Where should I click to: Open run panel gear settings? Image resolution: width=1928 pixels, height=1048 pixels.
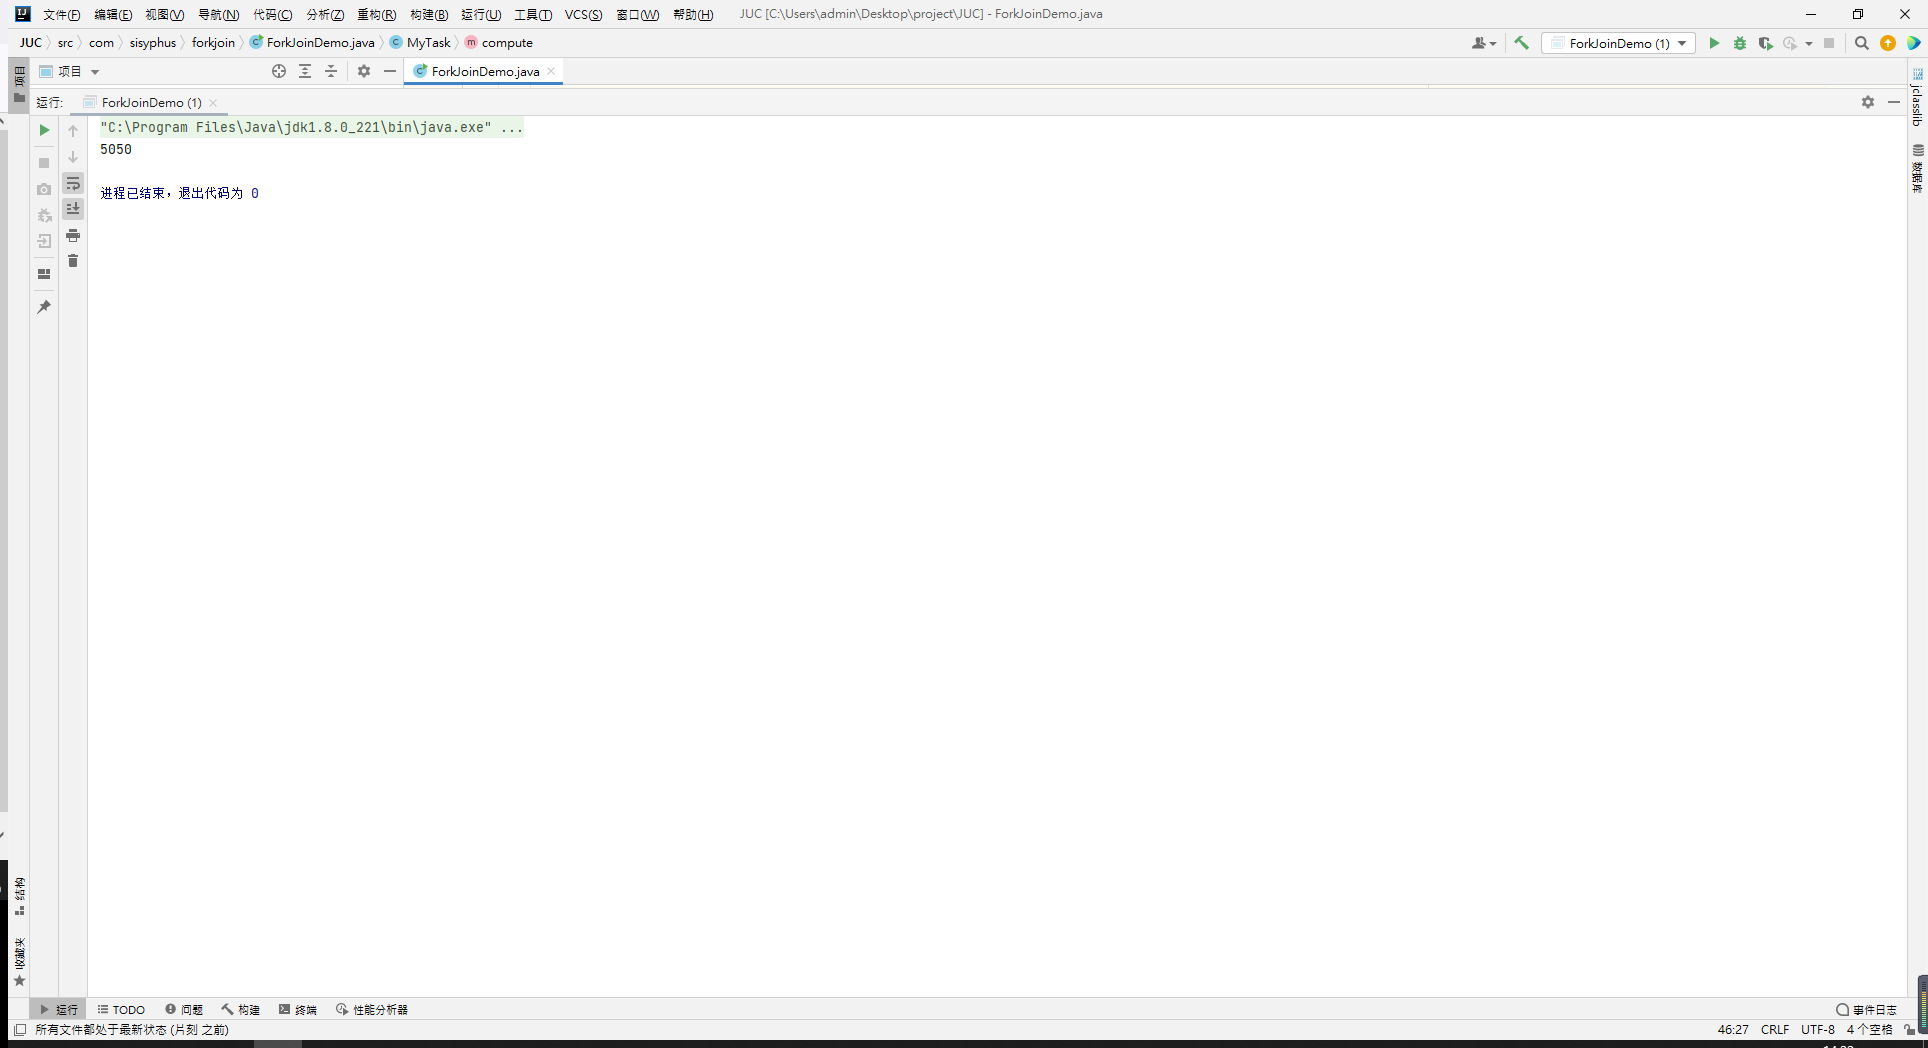1868,102
